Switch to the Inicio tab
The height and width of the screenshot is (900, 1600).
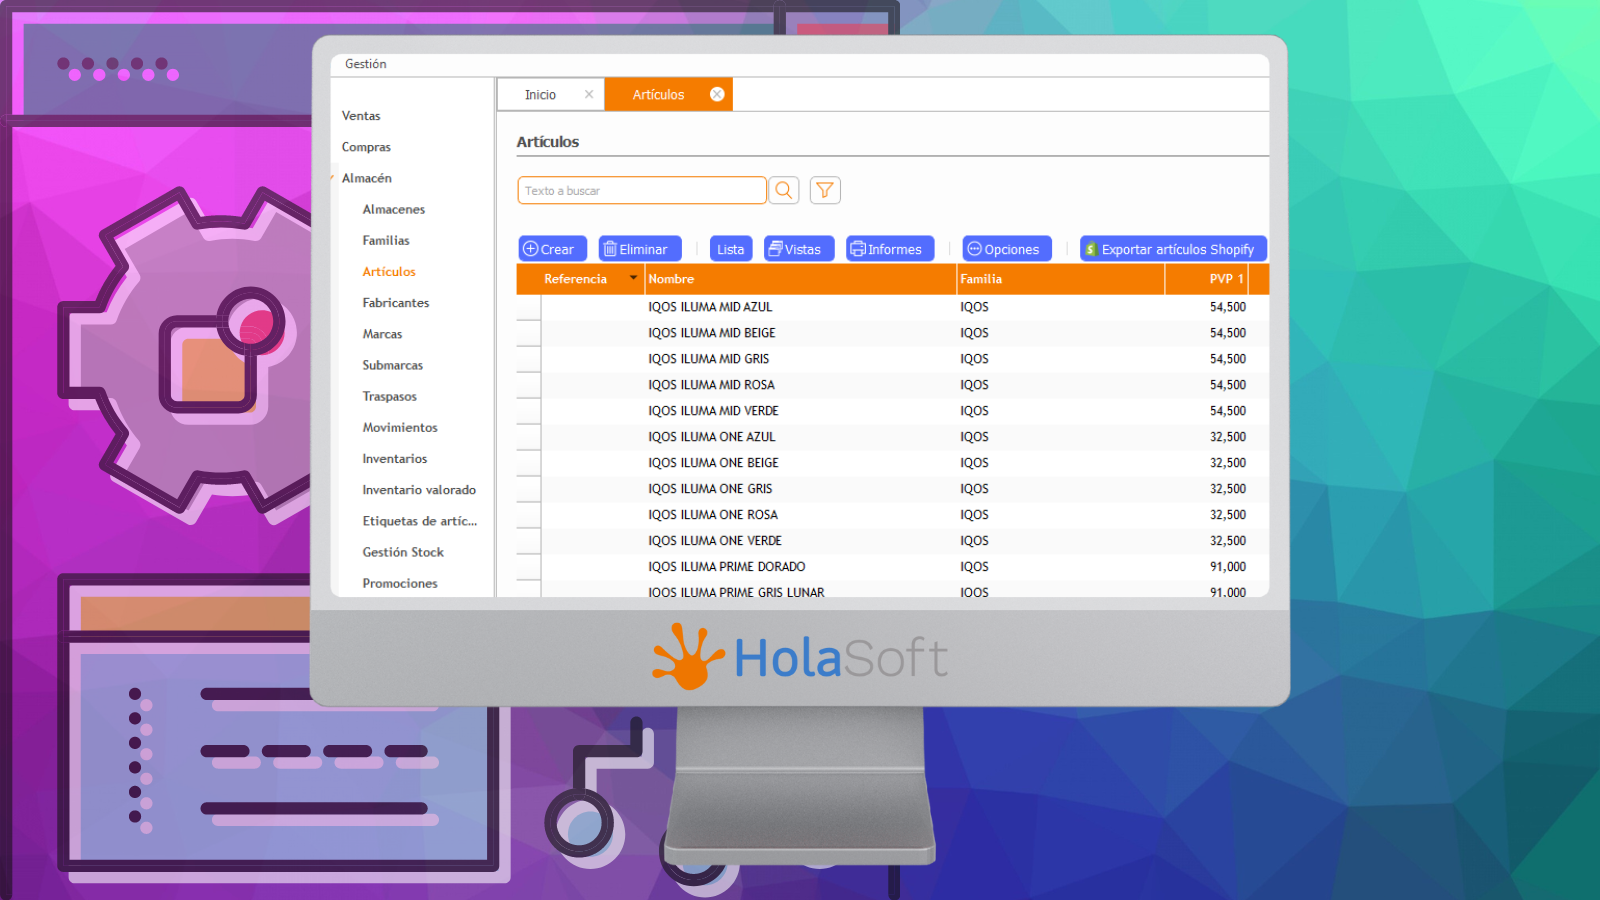pyautogui.click(x=540, y=95)
